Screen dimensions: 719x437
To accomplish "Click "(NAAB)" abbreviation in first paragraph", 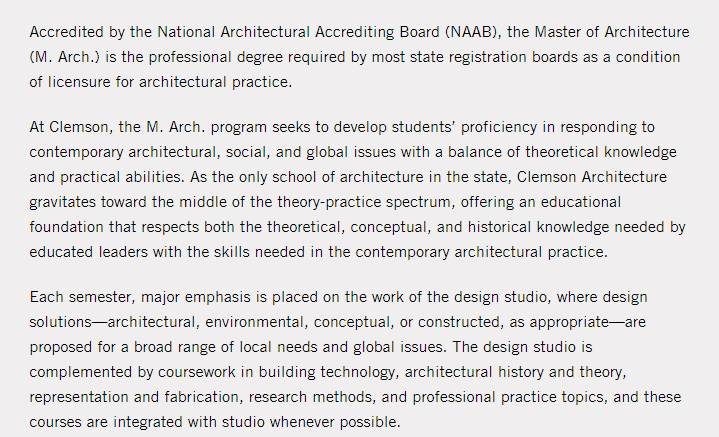I will tap(473, 32).
